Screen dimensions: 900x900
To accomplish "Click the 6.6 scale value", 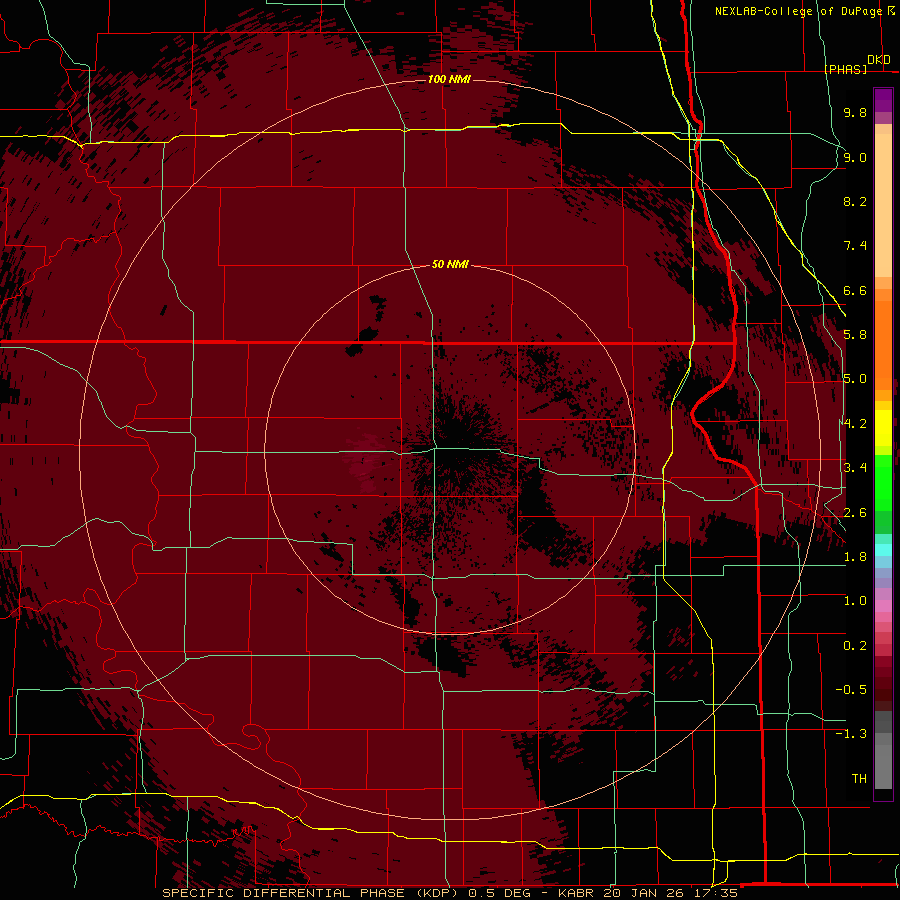I will 855,290.
